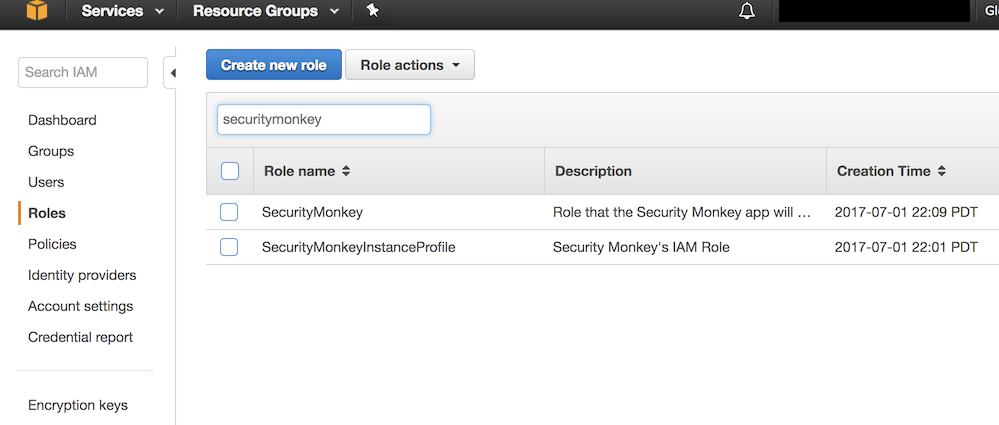Open the SecurityMonkeyInstanceProfile role link
This screenshot has height=425, width=999.
click(x=359, y=247)
